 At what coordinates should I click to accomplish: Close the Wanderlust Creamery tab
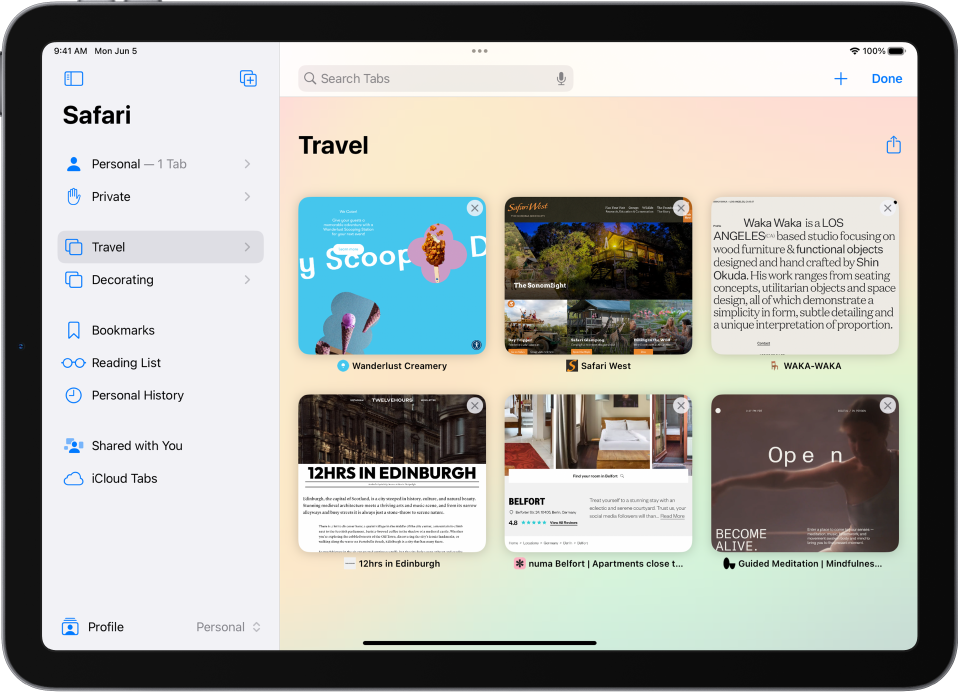pos(474,207)
